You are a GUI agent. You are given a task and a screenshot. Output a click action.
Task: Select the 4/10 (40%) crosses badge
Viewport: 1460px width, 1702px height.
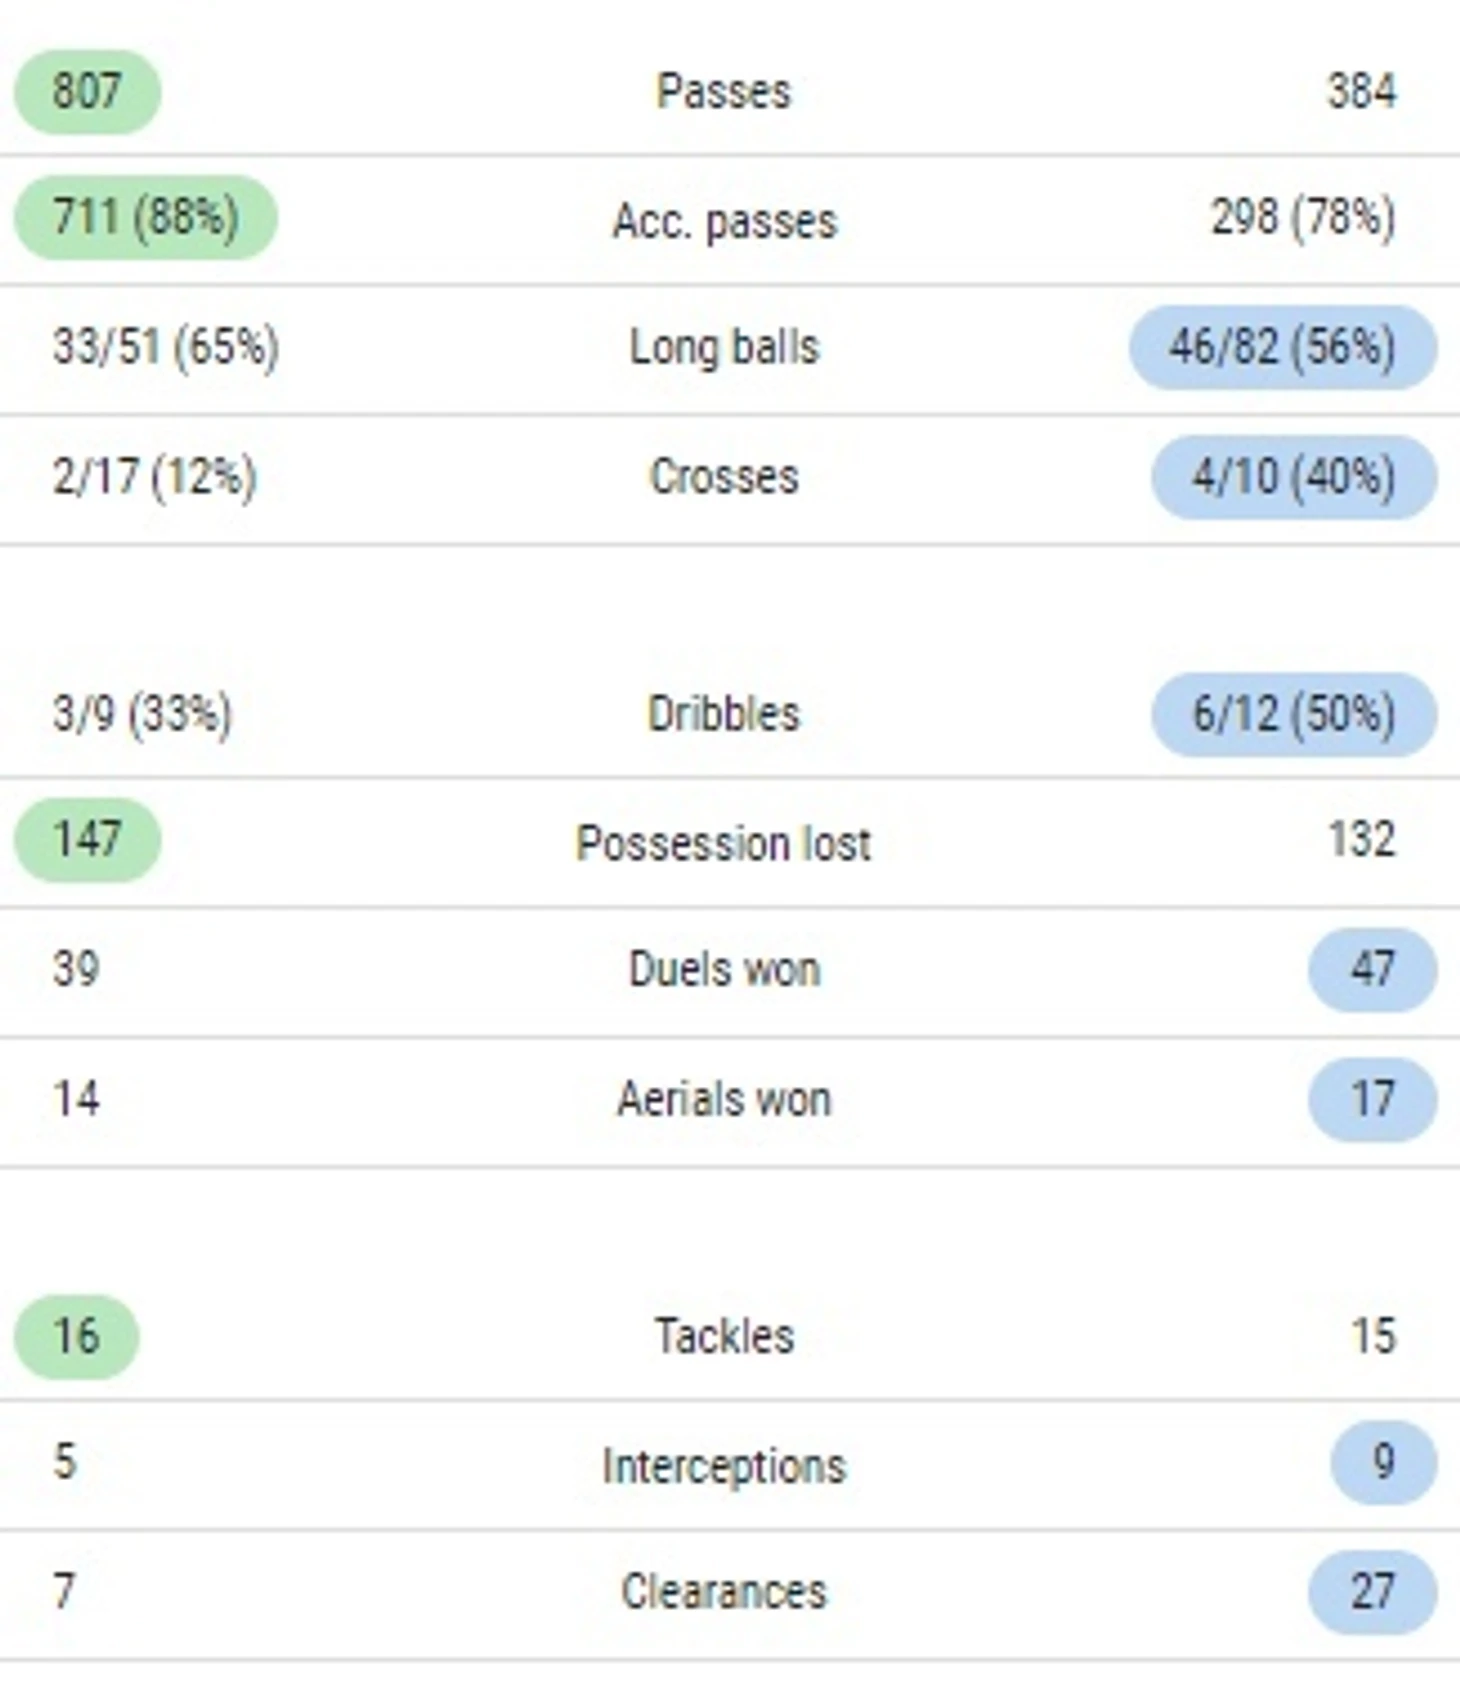1294,477
